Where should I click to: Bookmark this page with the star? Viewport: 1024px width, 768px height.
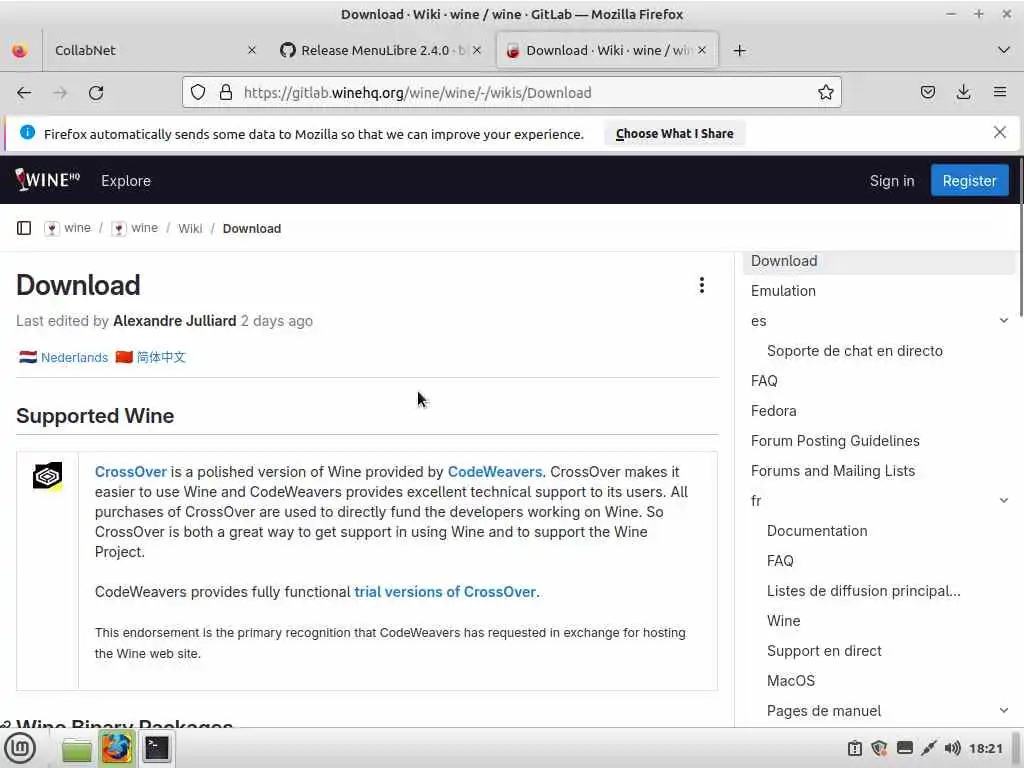[x=825, y=93]
